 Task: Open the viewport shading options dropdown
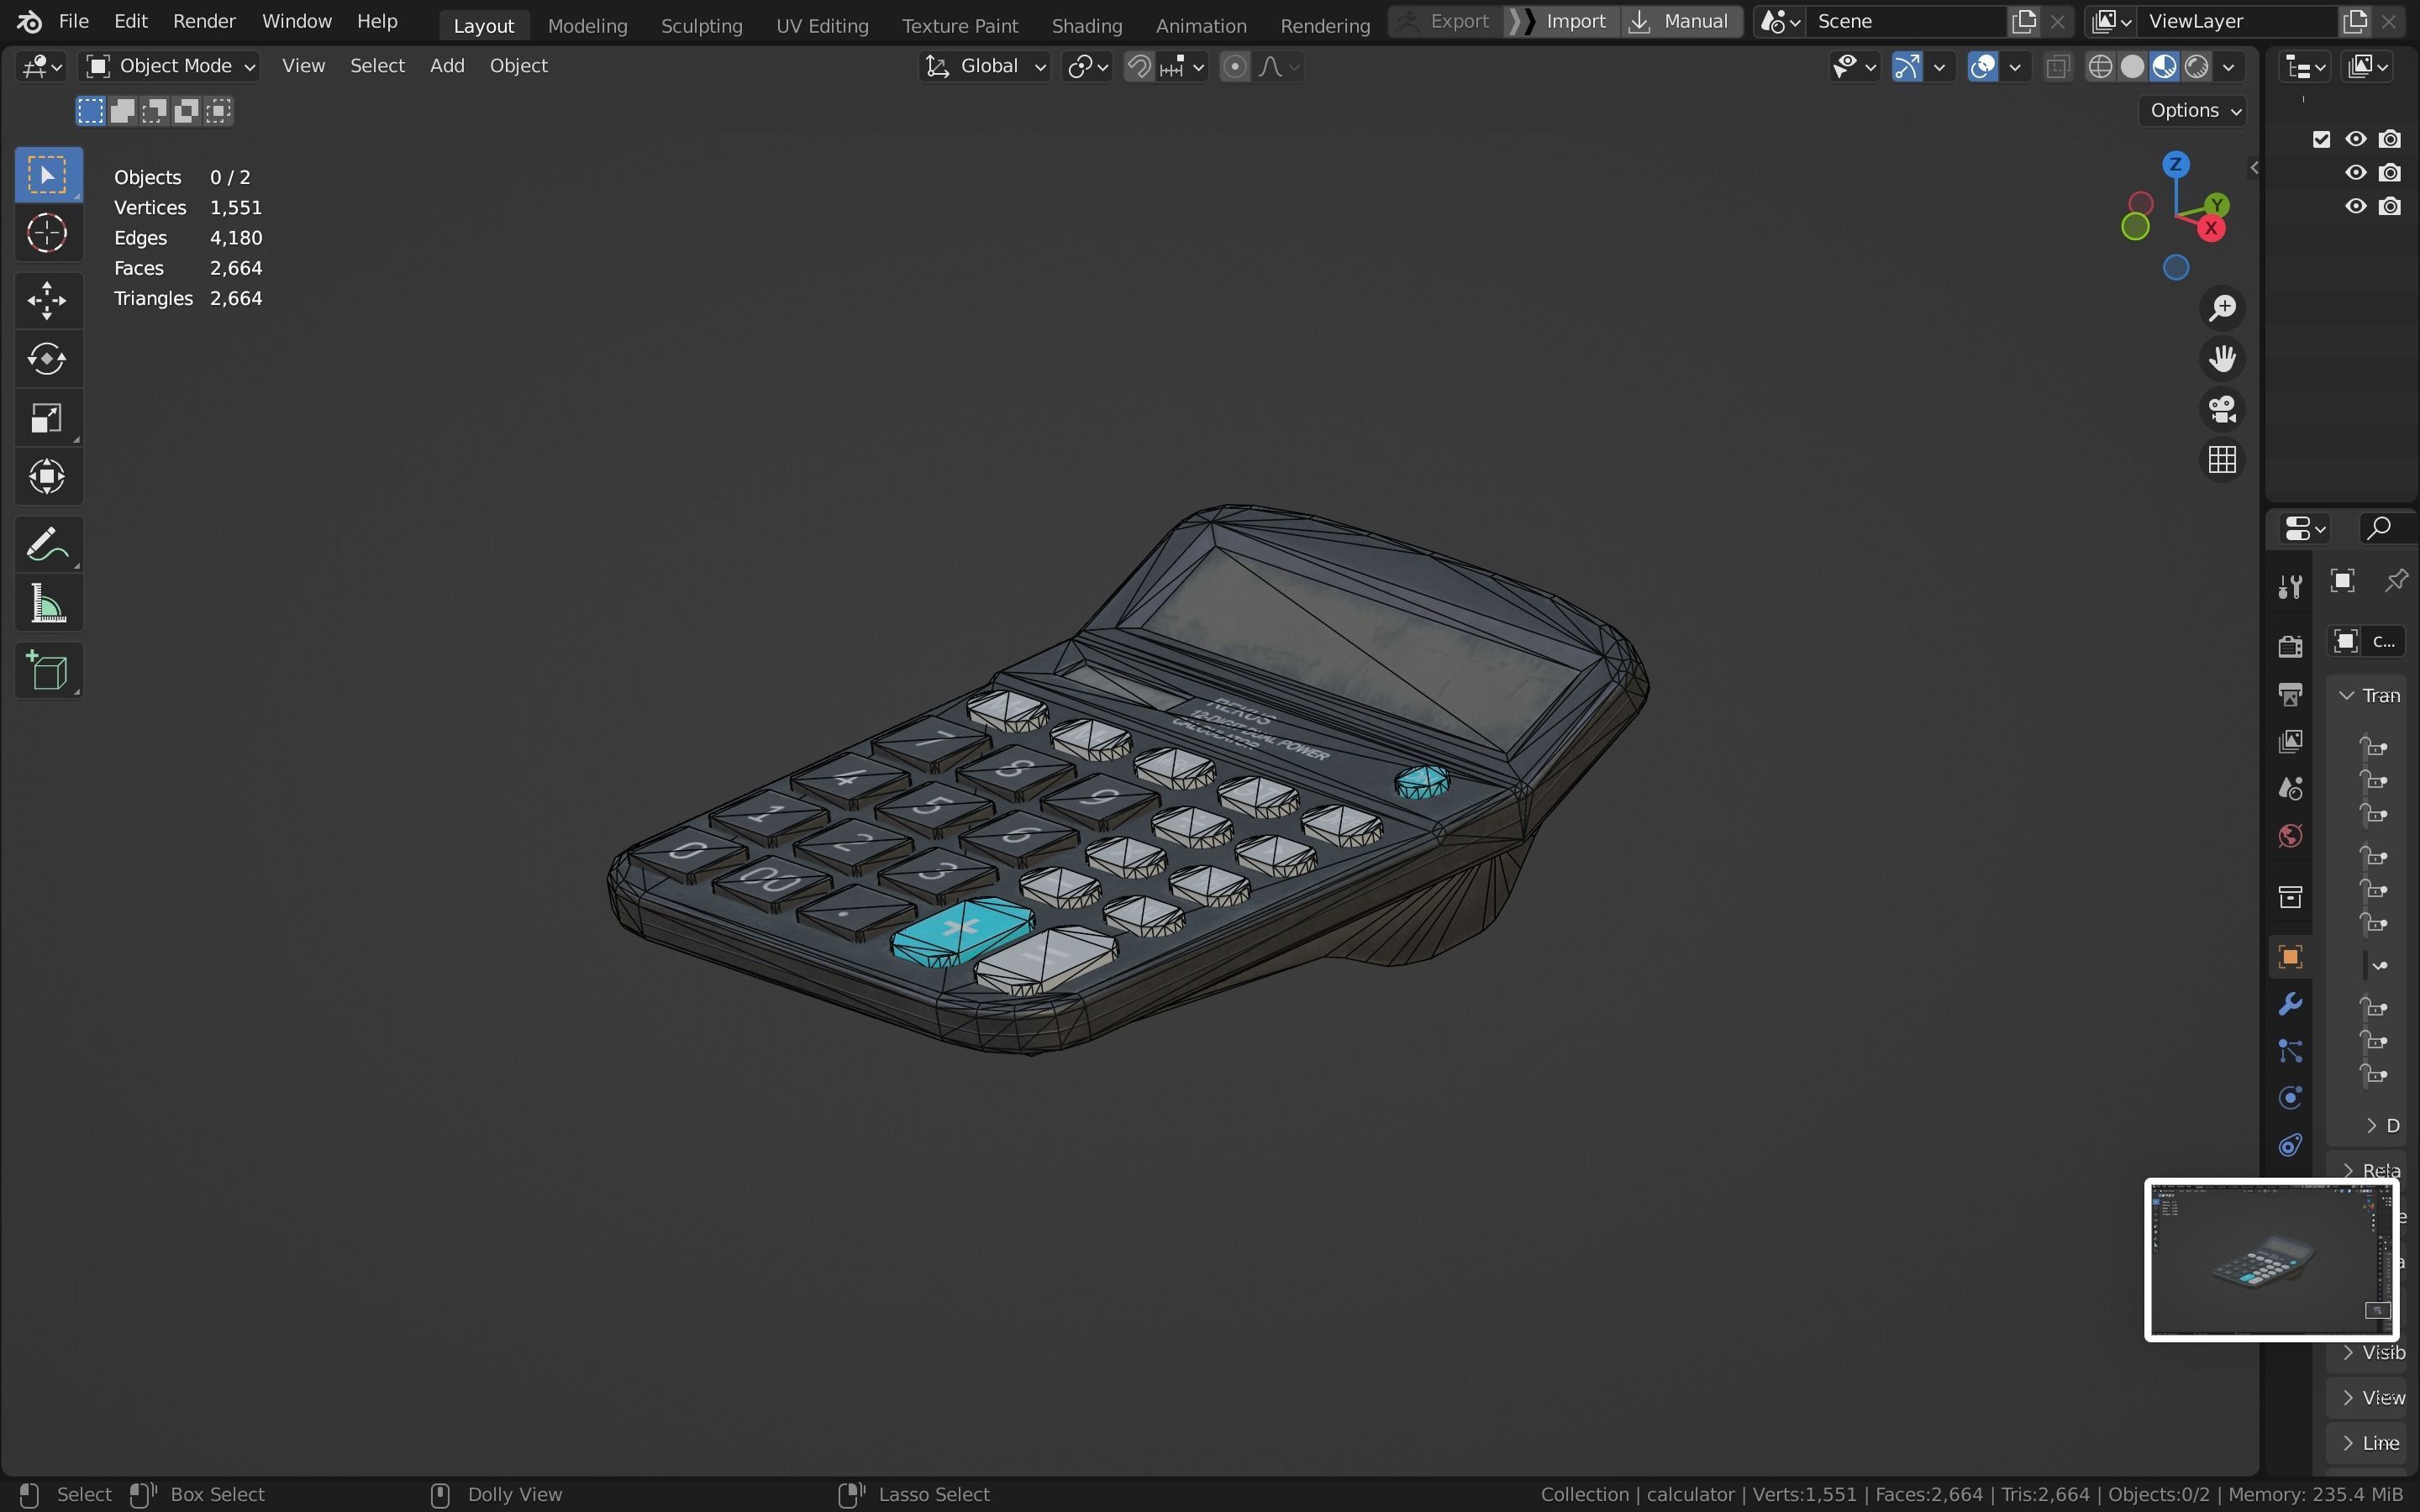(x=2229, y=67)
